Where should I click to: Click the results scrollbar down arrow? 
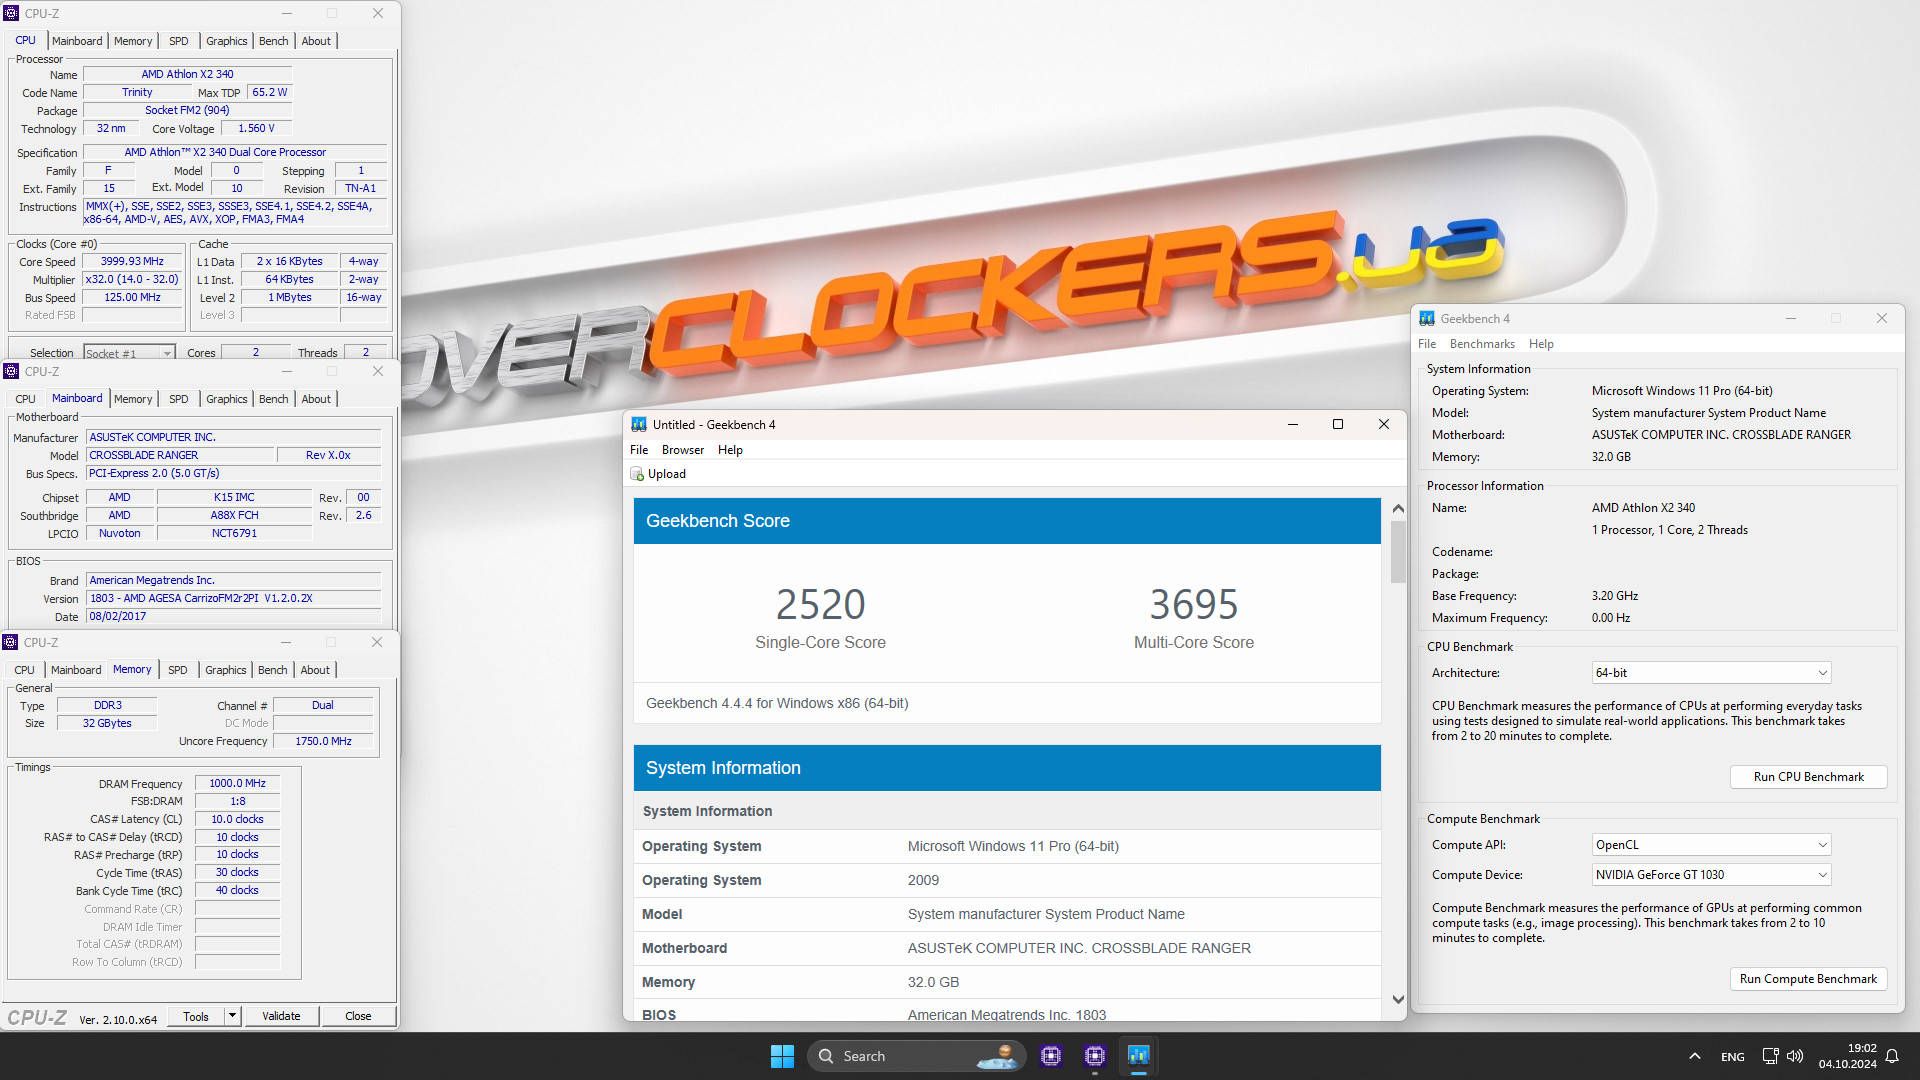pos(1398,1000)
